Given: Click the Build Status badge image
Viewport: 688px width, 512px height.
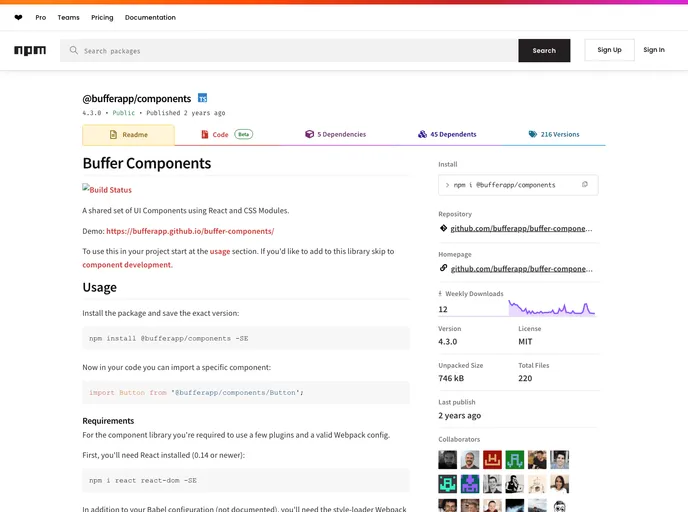Looking at the screenshot, I should tap(107, 189).
